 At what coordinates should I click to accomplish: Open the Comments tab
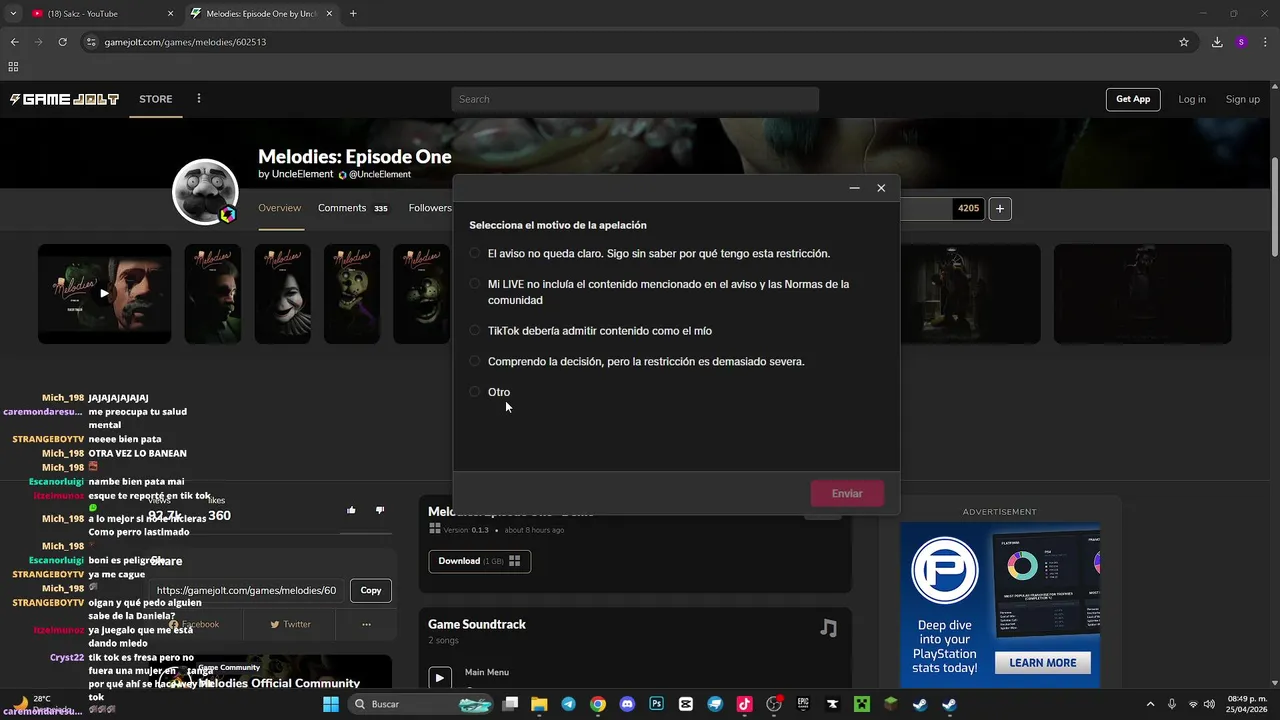(352, 208)
